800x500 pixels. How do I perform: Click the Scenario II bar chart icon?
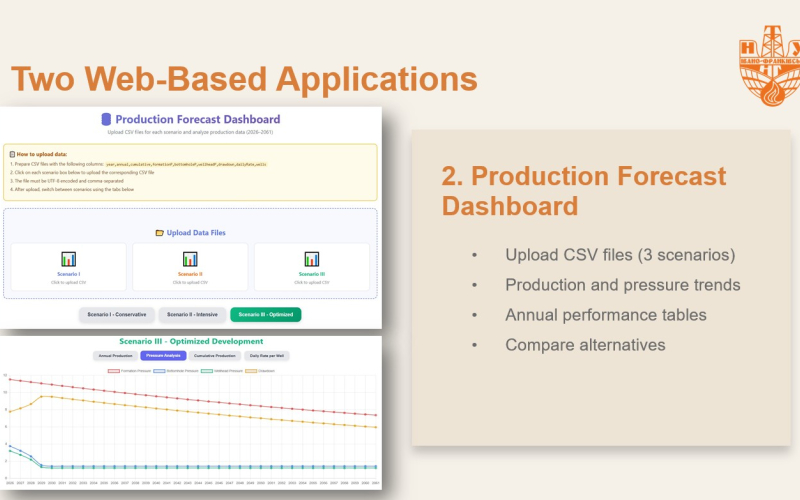click(190, 259)
